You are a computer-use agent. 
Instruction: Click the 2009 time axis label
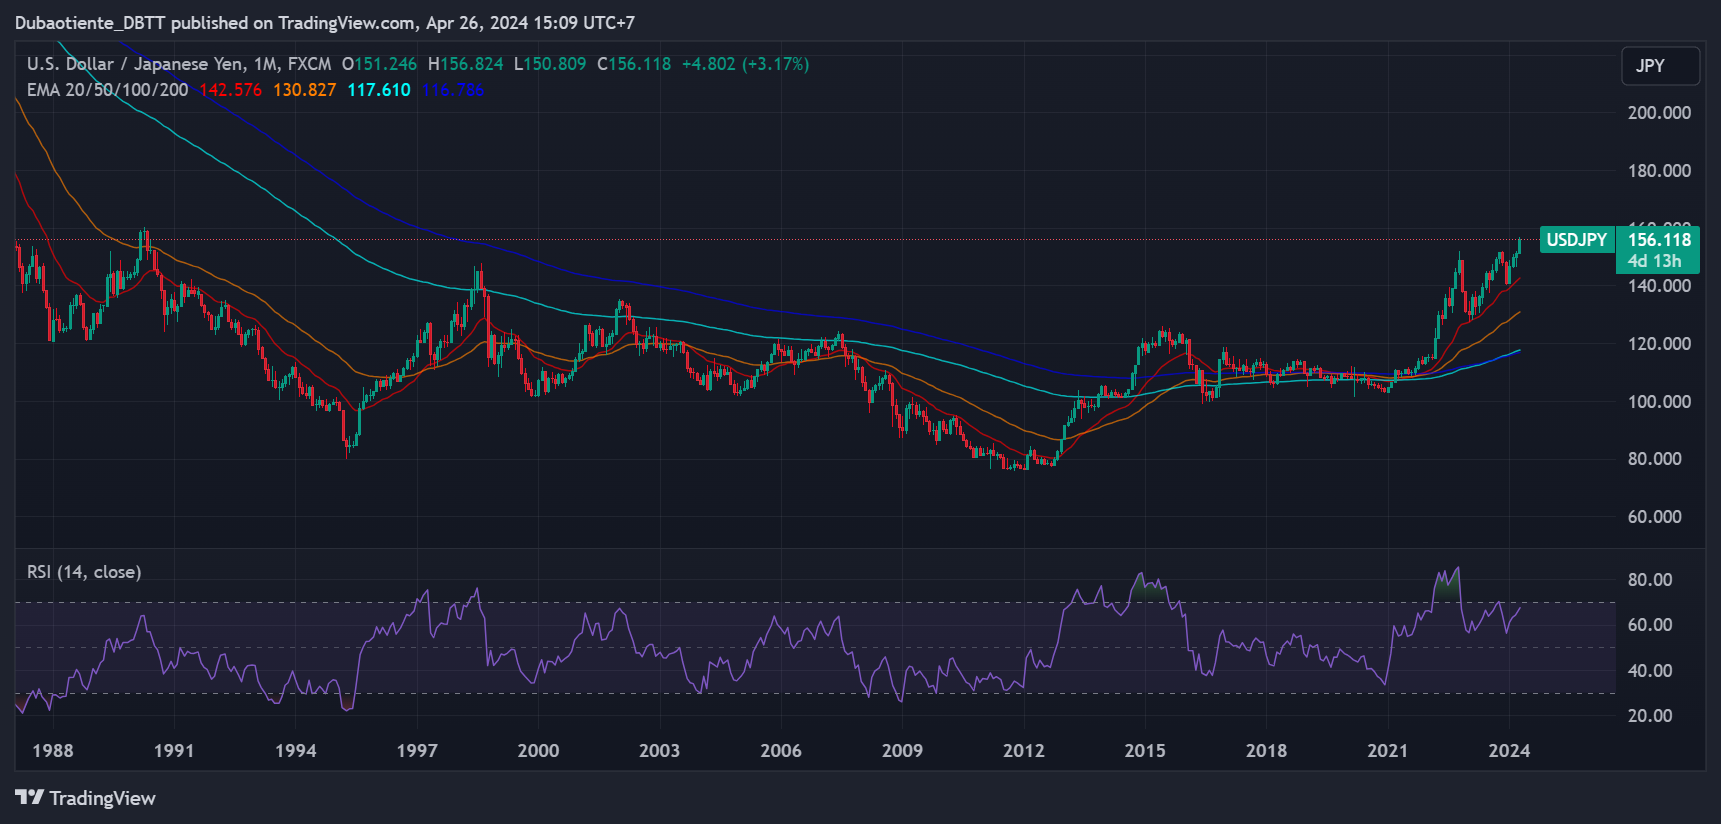(x=902, y=751)
